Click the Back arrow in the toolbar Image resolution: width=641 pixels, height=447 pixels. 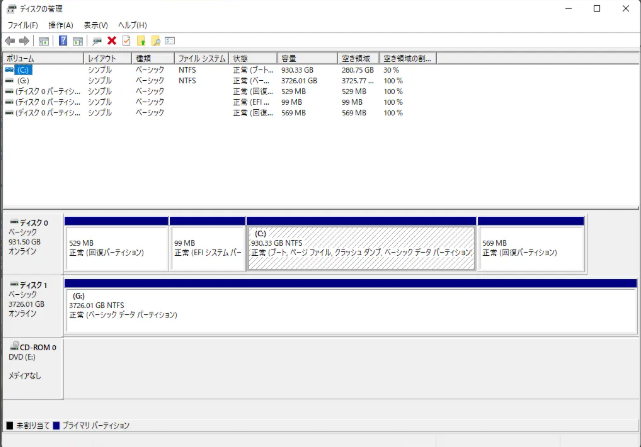coord(10,41)
